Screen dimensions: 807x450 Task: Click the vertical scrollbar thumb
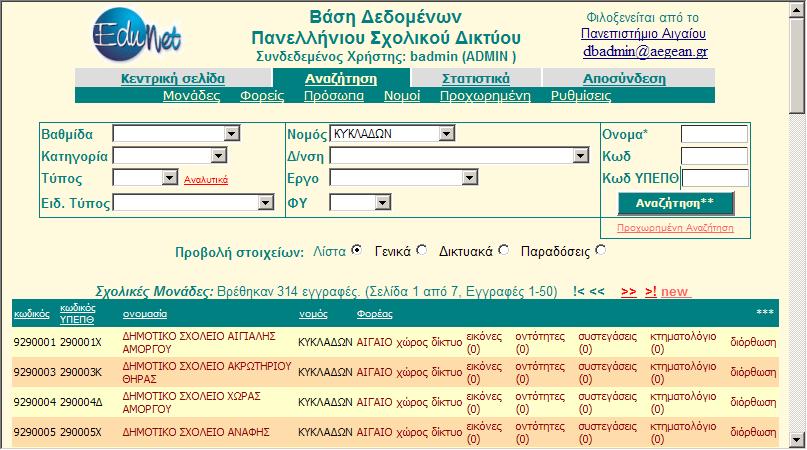point(797,65)
